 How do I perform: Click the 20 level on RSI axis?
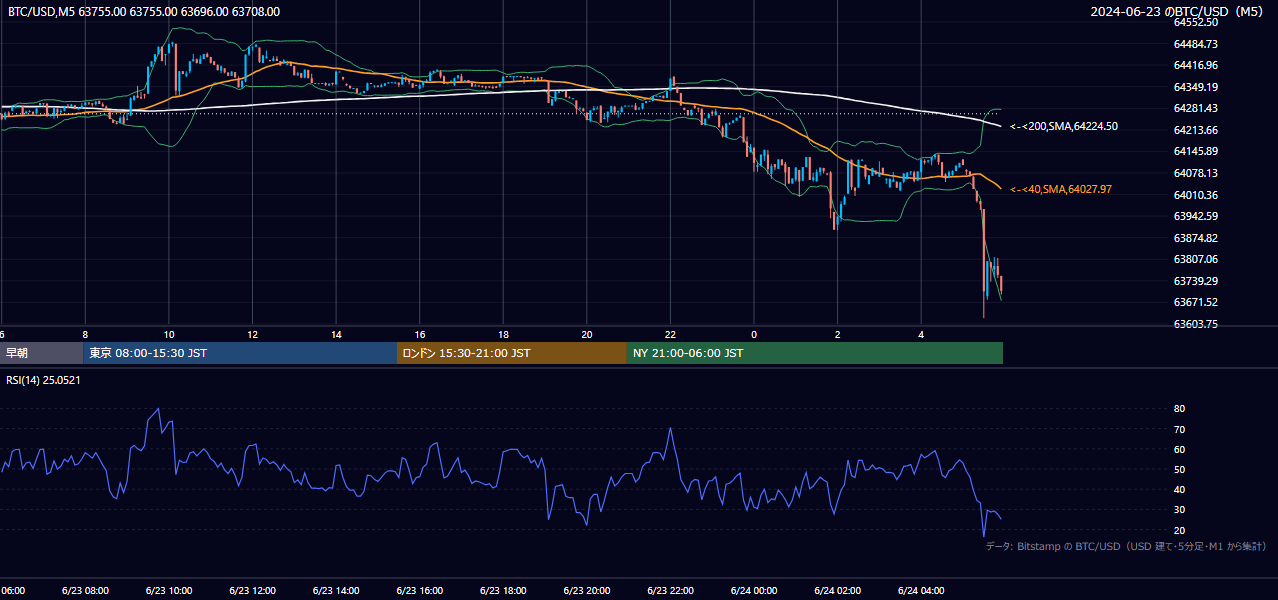click(x=1179, y=530)
